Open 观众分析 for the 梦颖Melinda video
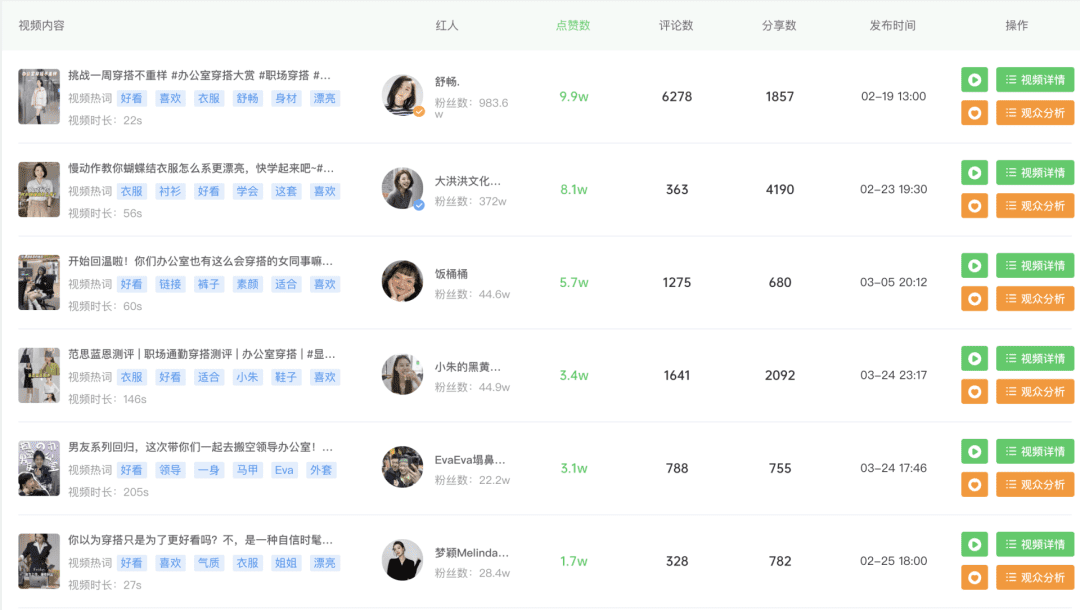Viewport: 1080px width, 610px height. point(1035,578)
